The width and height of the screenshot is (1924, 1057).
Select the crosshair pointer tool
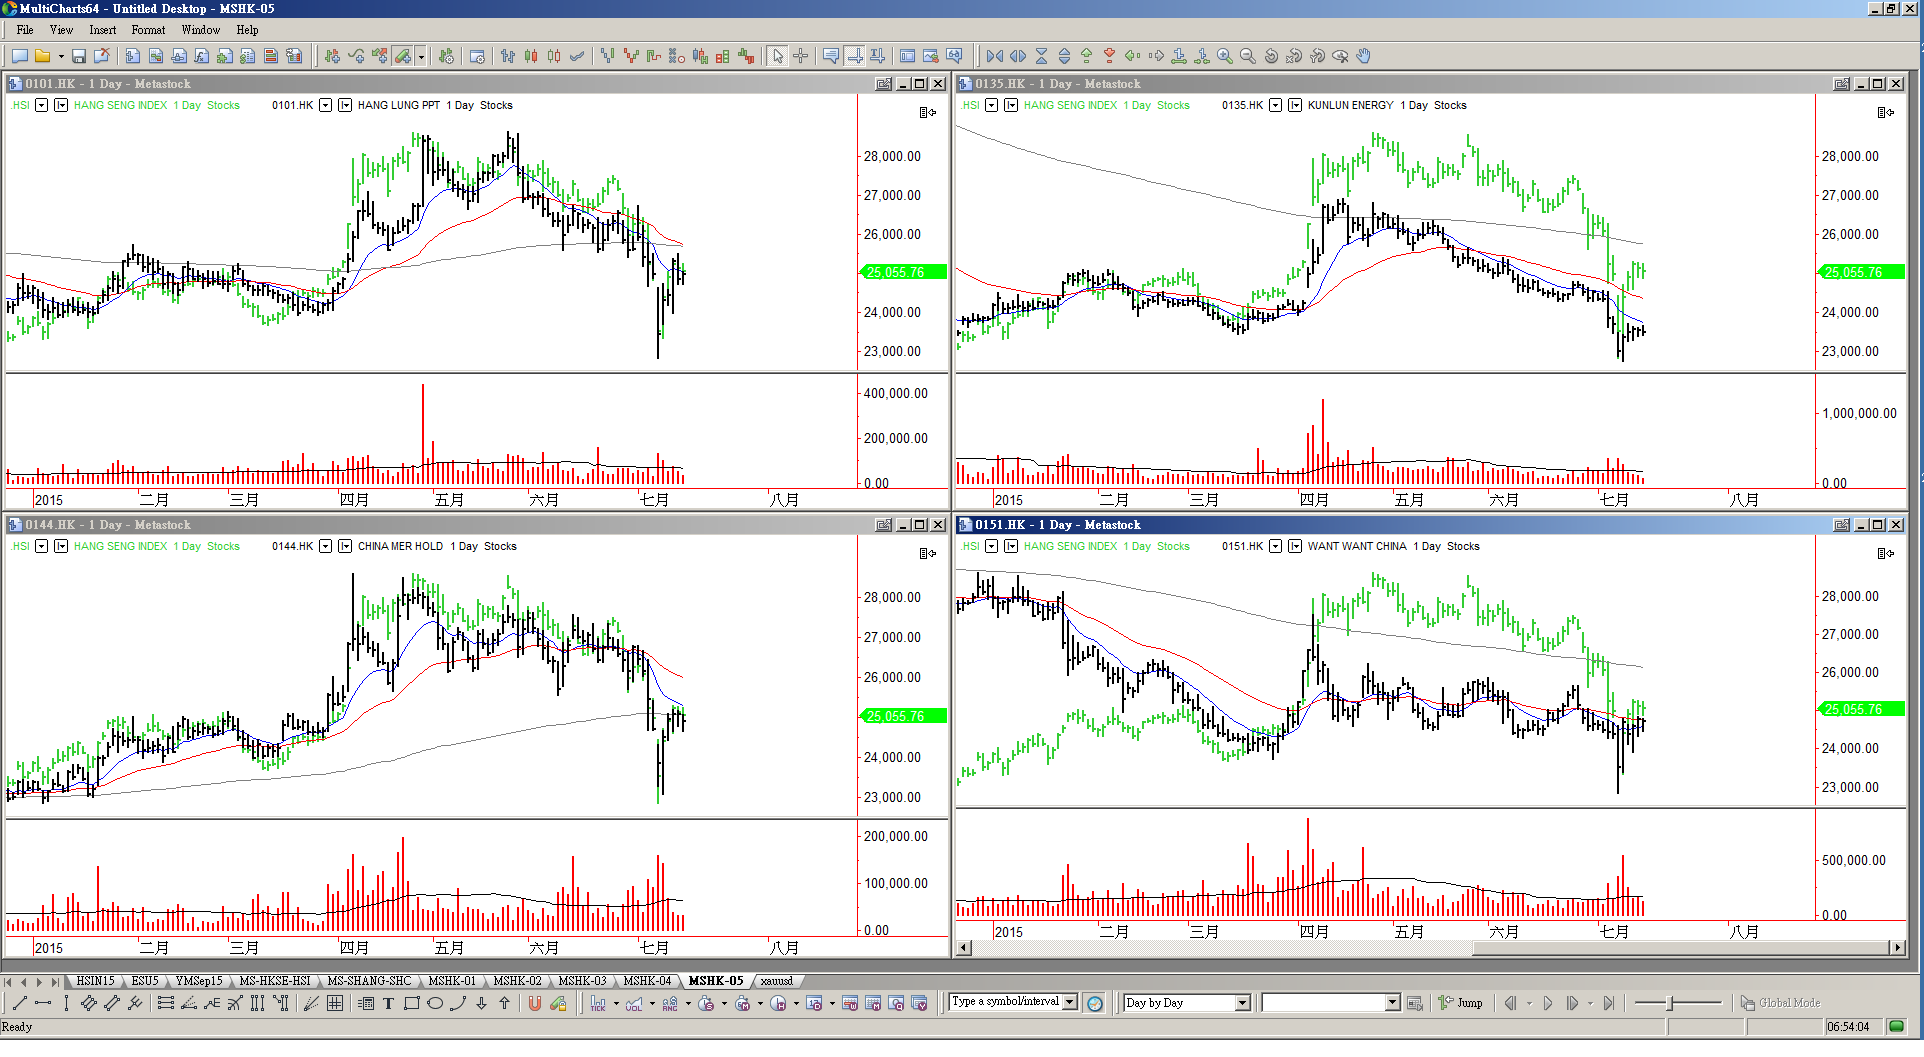click(800, 56)
